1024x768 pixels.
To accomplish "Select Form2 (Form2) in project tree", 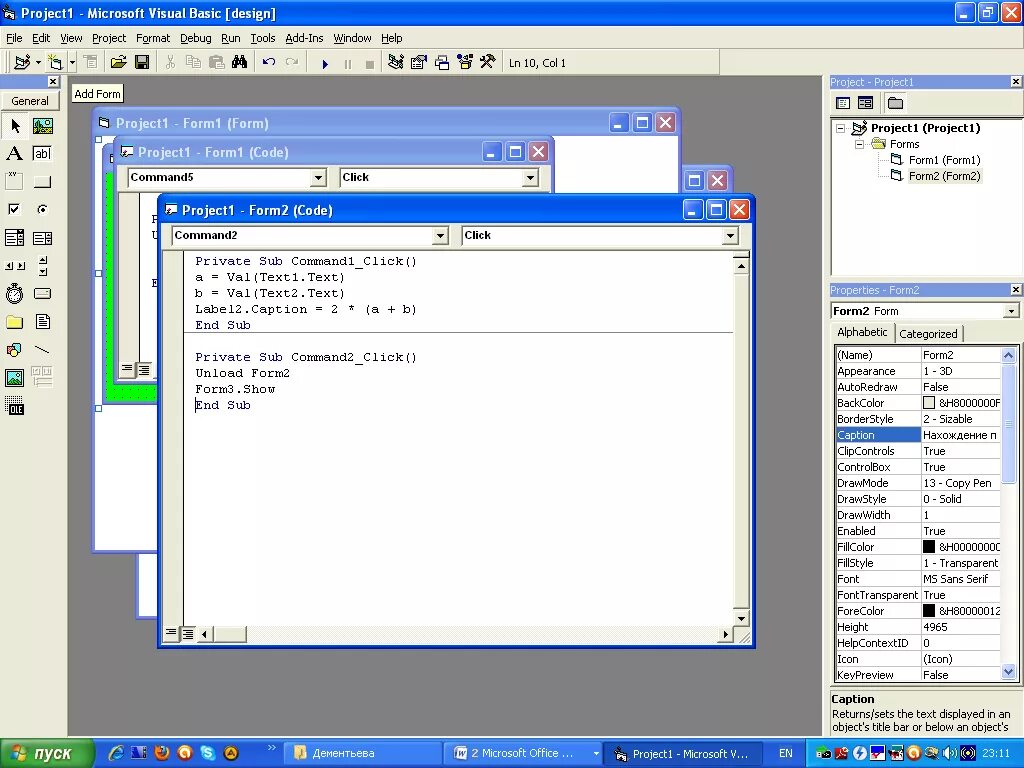I will [944, 176].
